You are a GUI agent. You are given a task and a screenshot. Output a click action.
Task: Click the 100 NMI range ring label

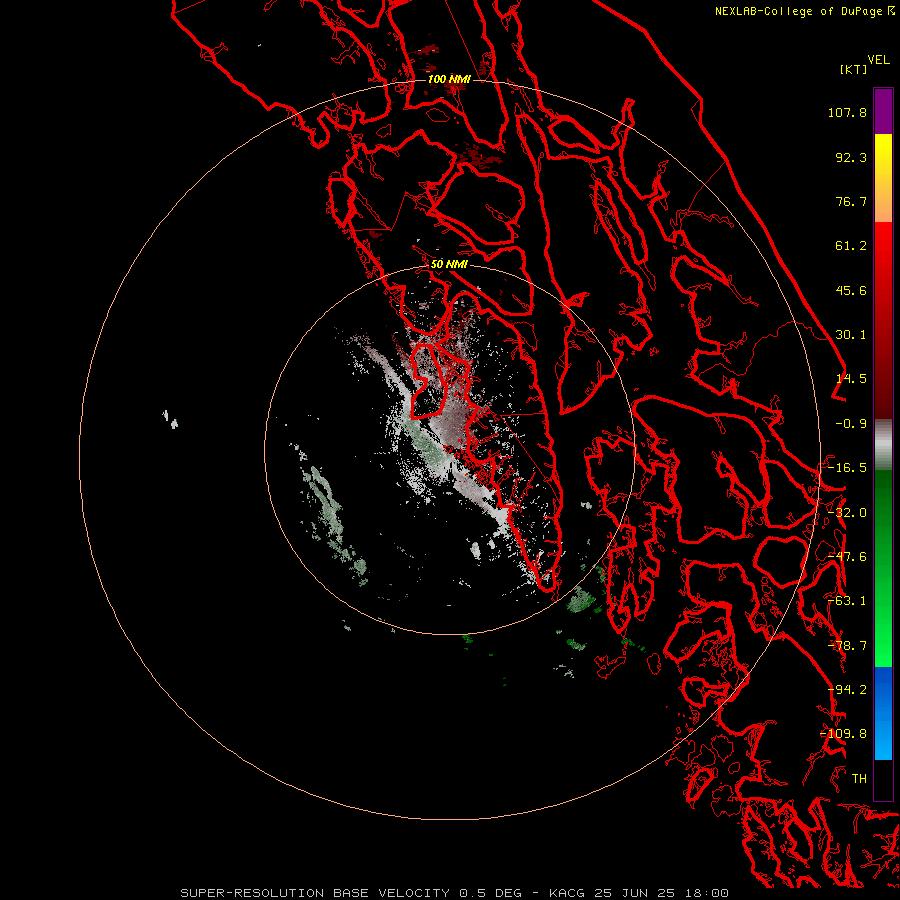[449, 79]
